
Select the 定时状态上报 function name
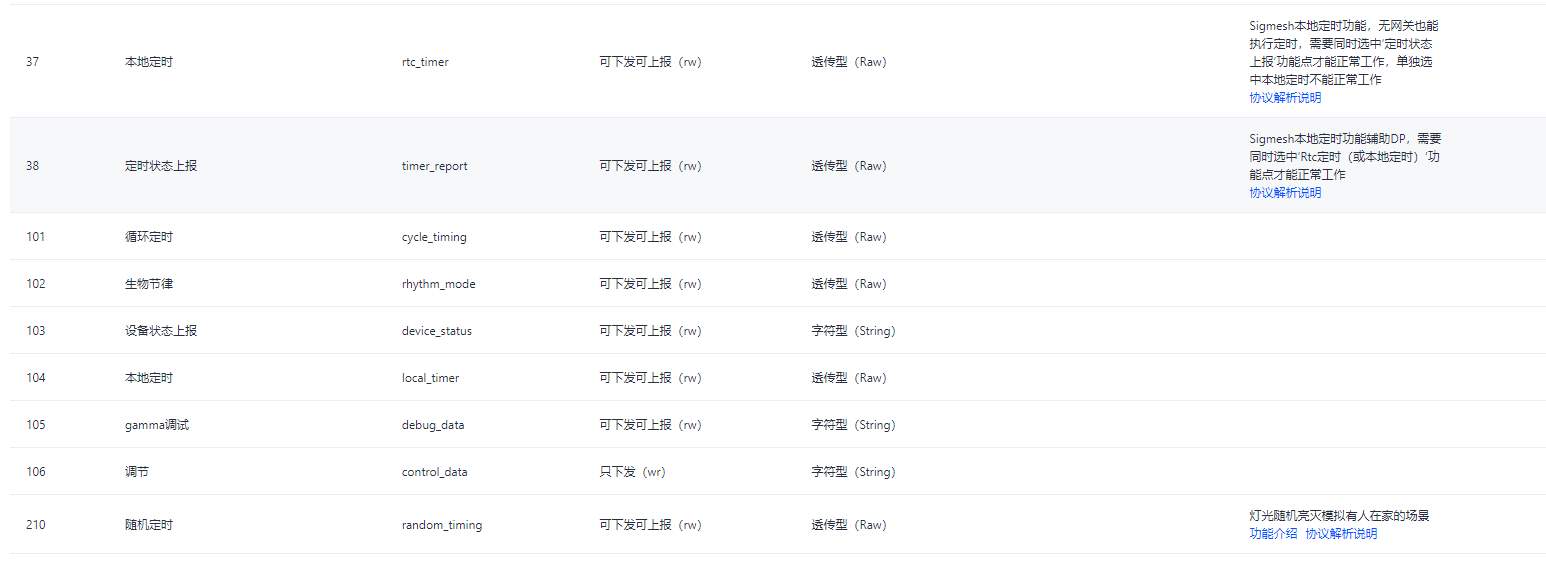[161, 166]
